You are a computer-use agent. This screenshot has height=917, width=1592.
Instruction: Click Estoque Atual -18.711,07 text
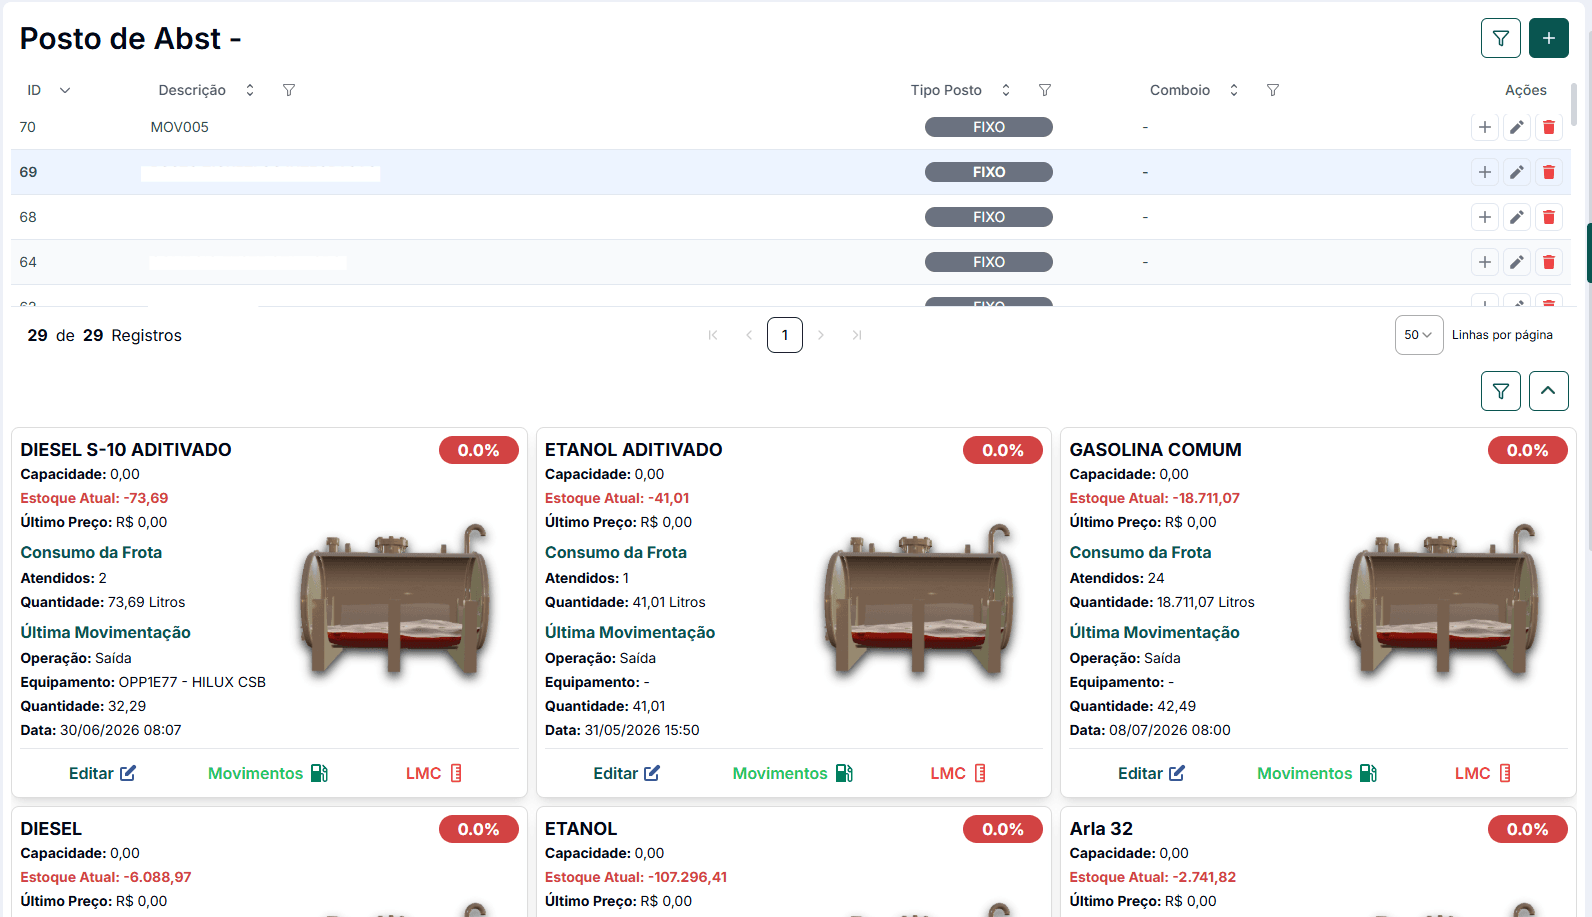point(1154,498)
